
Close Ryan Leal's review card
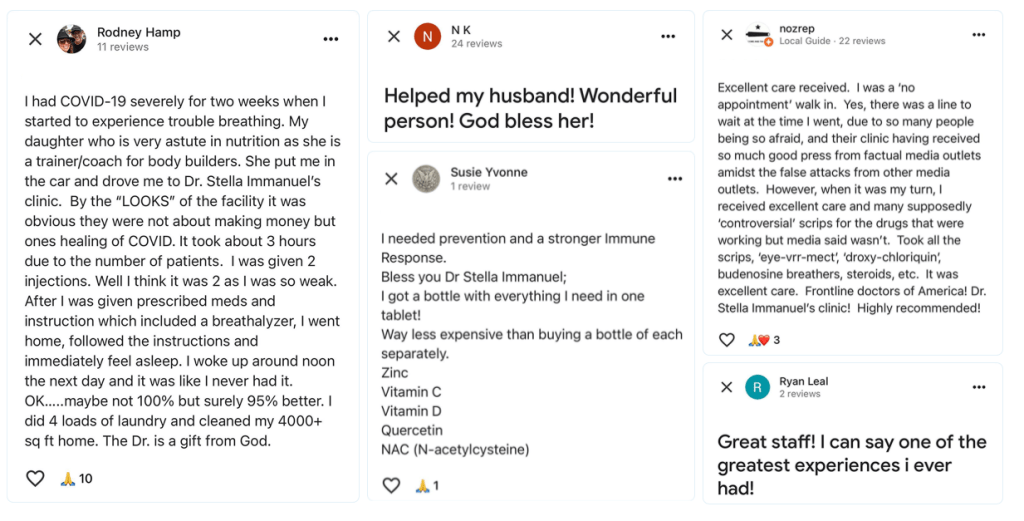pyautogui.click(x=727, y=387)
